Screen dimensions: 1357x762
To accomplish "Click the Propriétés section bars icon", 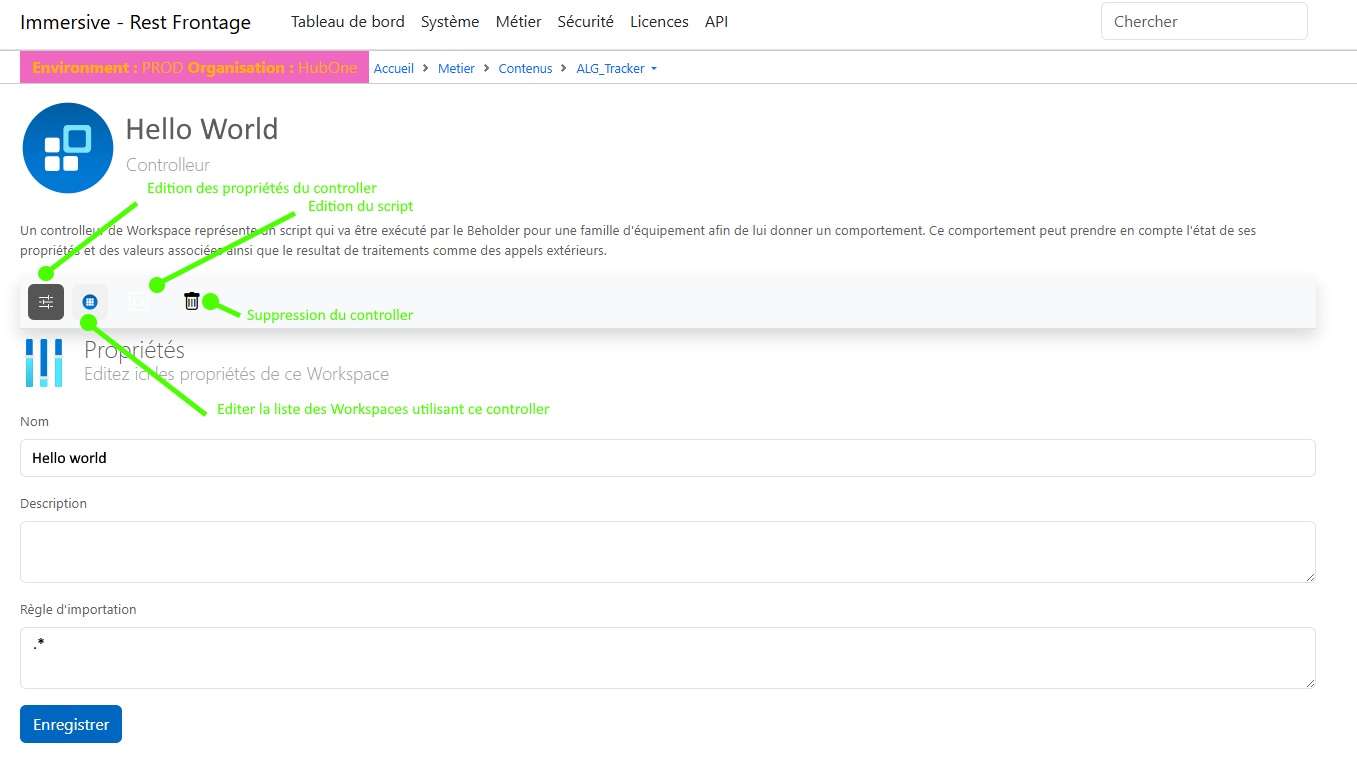I will (x=43, y=362).
